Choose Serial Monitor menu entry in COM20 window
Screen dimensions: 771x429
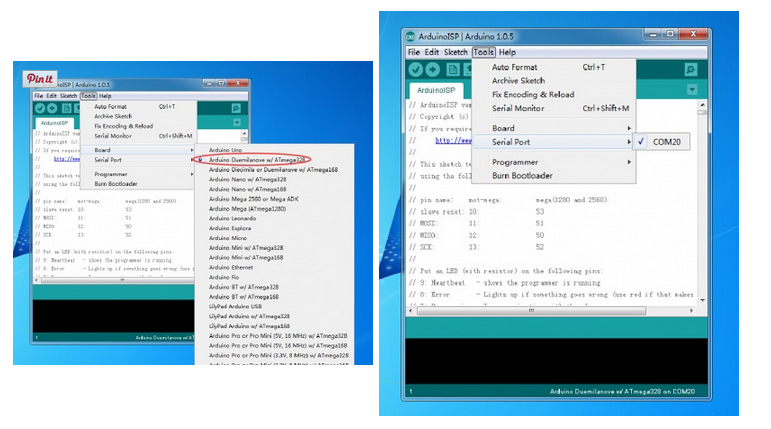553,108
